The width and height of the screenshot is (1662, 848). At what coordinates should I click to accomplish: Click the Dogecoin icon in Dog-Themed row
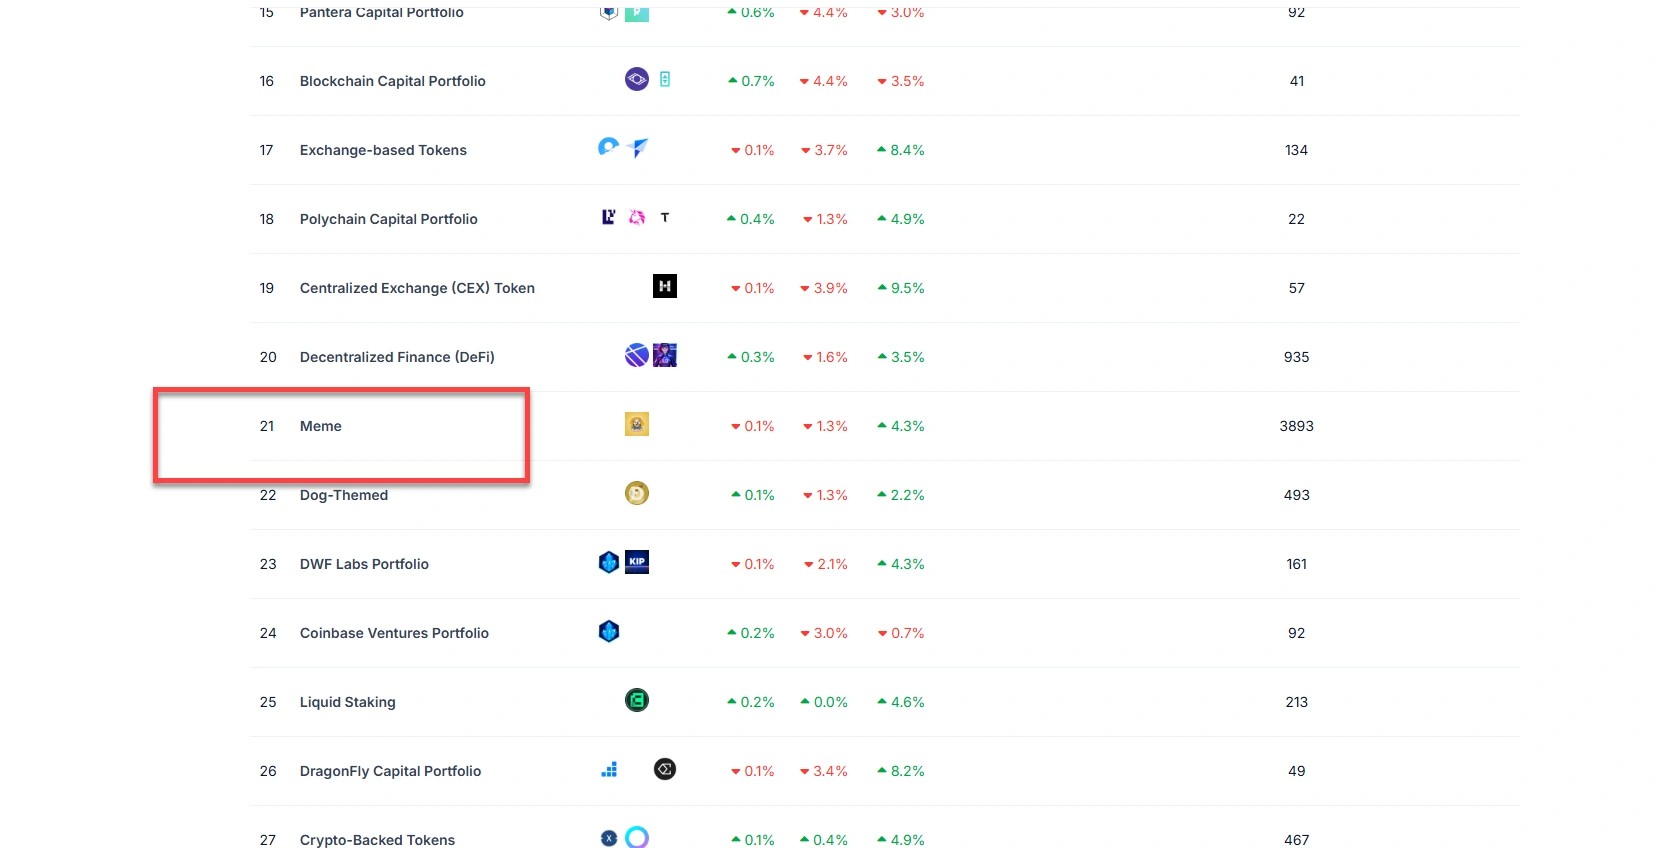(637, 493)
